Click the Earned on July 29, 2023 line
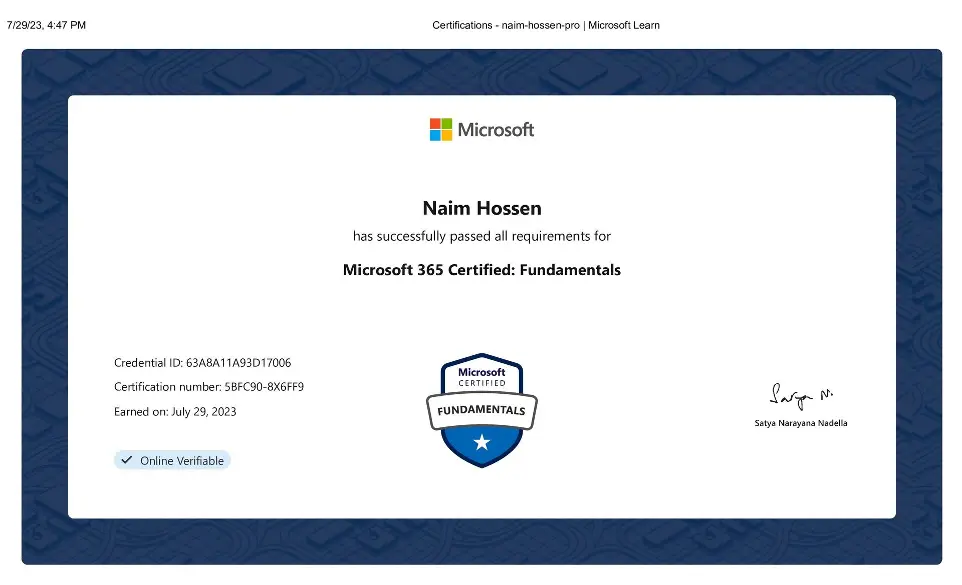The image size is (962, 585). click(x=175, y=411)
